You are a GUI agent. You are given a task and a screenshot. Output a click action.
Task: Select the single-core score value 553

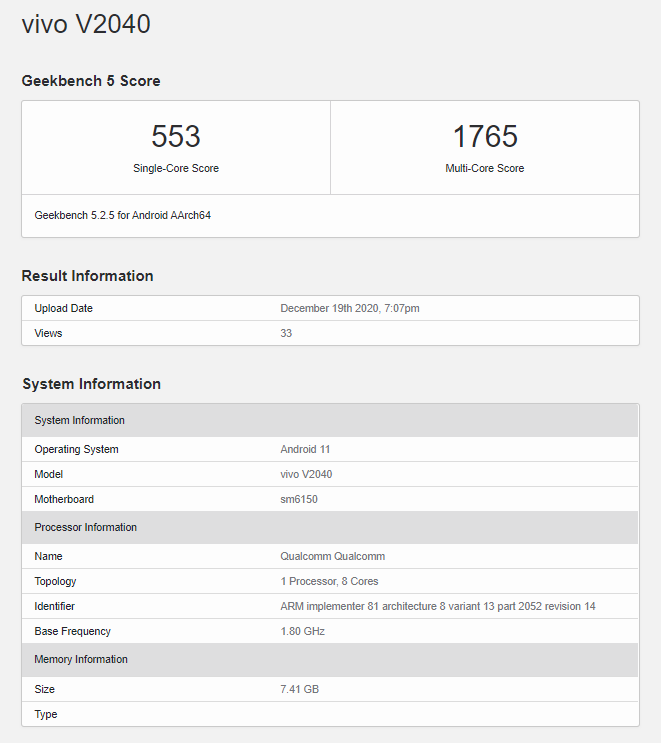pyautogui.click(x=176, y=136)
